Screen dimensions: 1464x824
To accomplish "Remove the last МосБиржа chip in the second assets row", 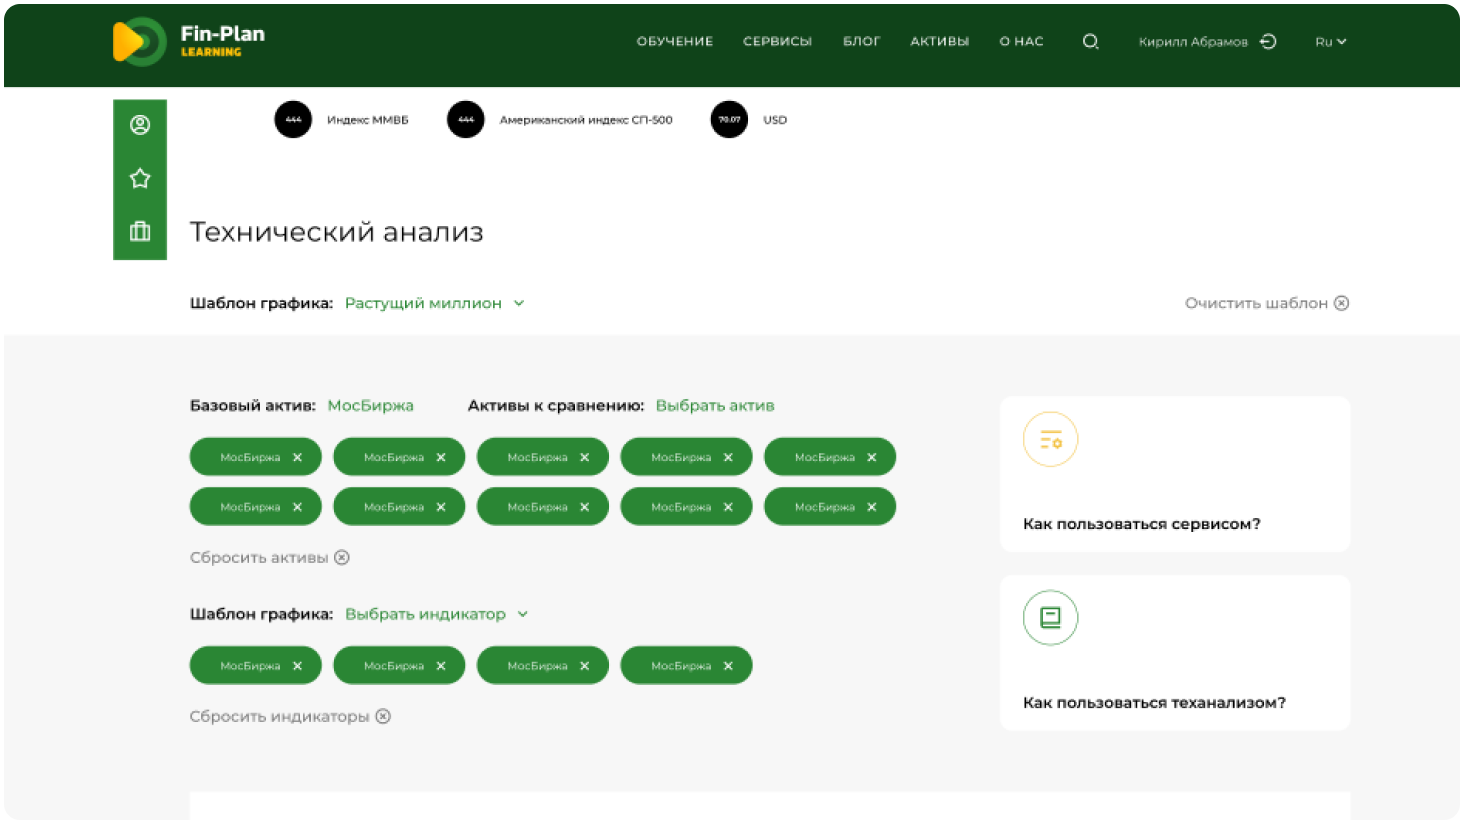I will [x=872, y=507].
